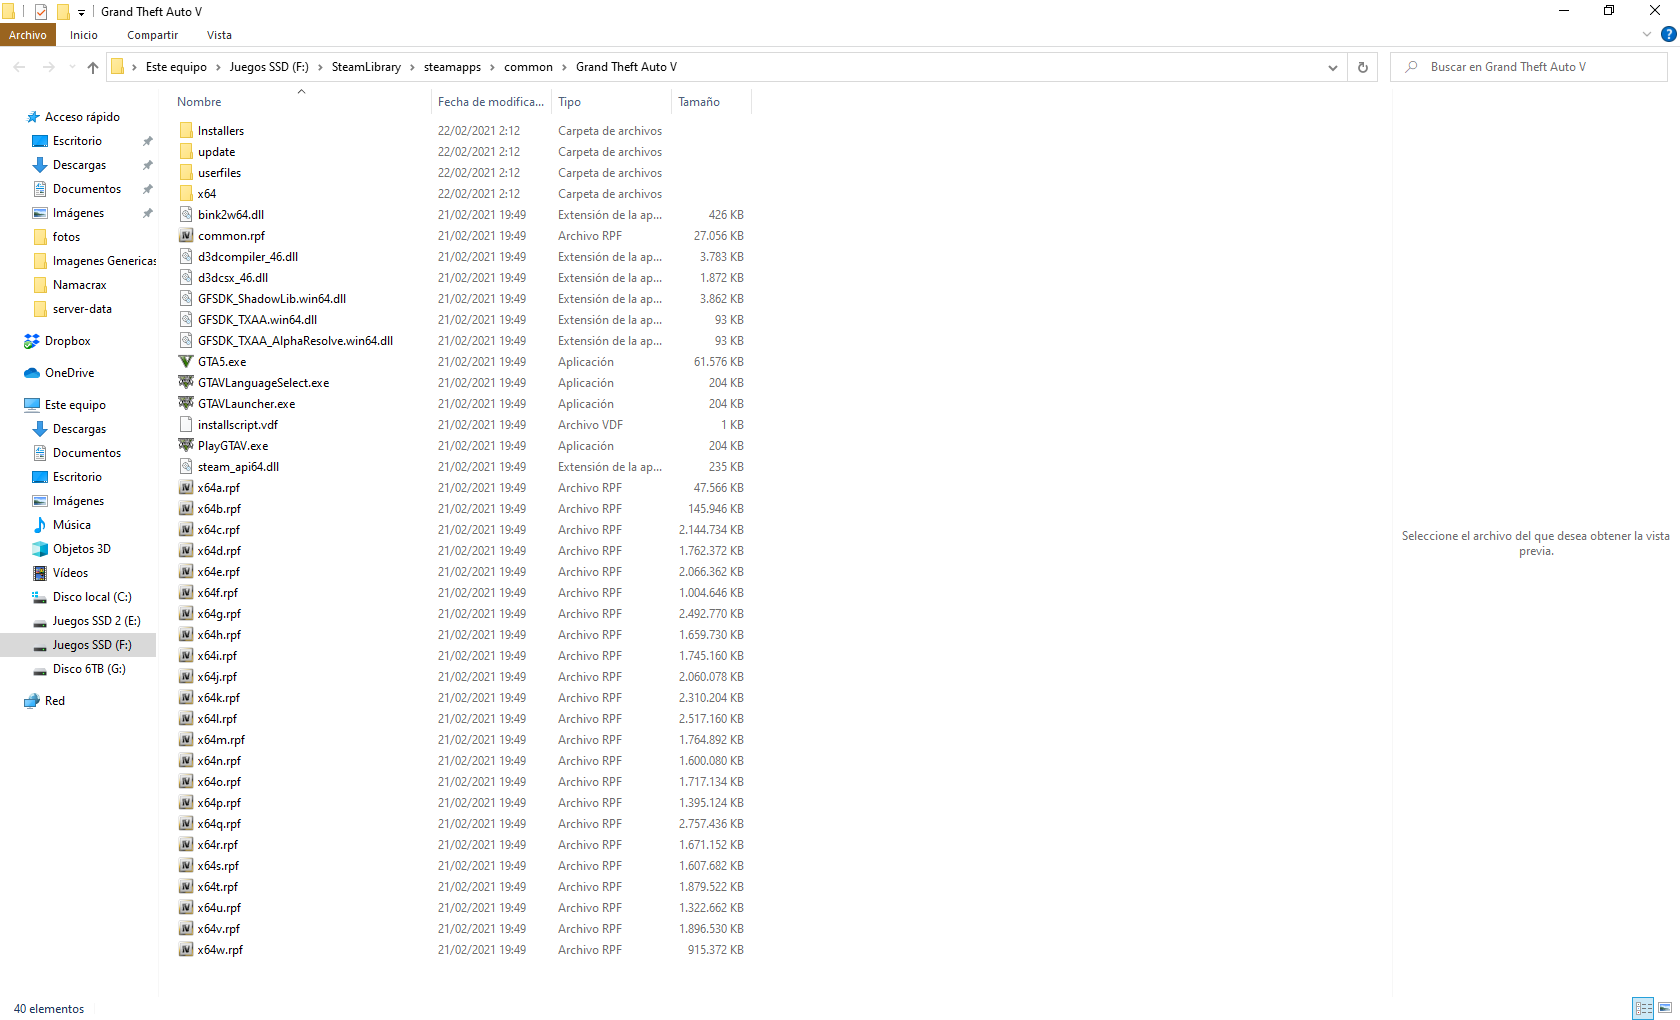Screen dimensions: 1680x1020
Task: Open the Help question mark icon
Action: [x=1668, y=35]
